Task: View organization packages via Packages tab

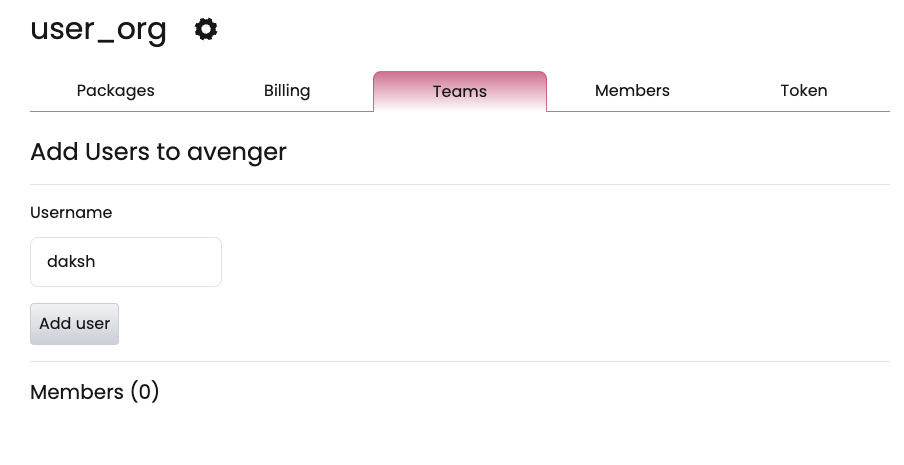Action: pyautogui.click(x=115, y=90)
